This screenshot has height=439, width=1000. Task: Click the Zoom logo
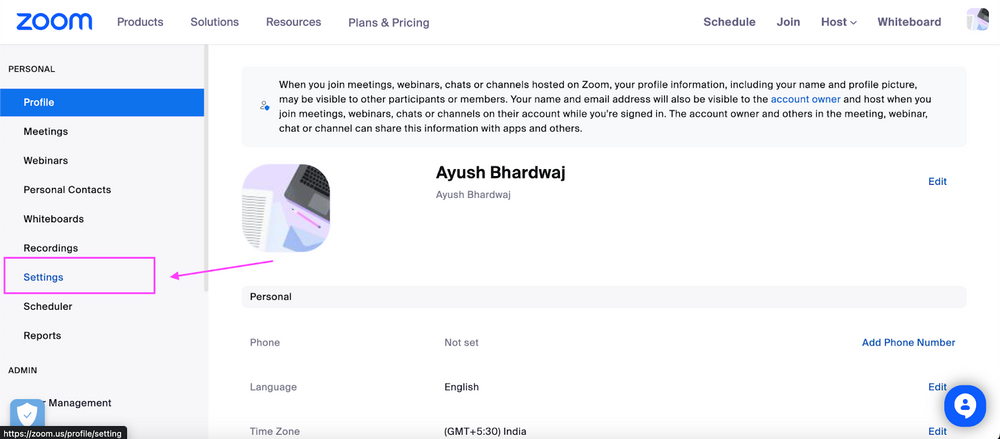(54, 22)
